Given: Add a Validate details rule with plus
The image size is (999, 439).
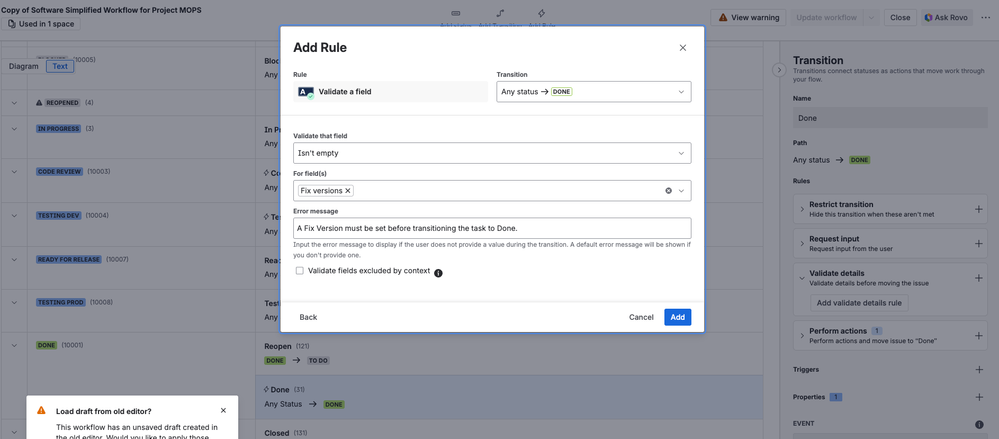Looking at the screenshot, I should click(979, 278).
